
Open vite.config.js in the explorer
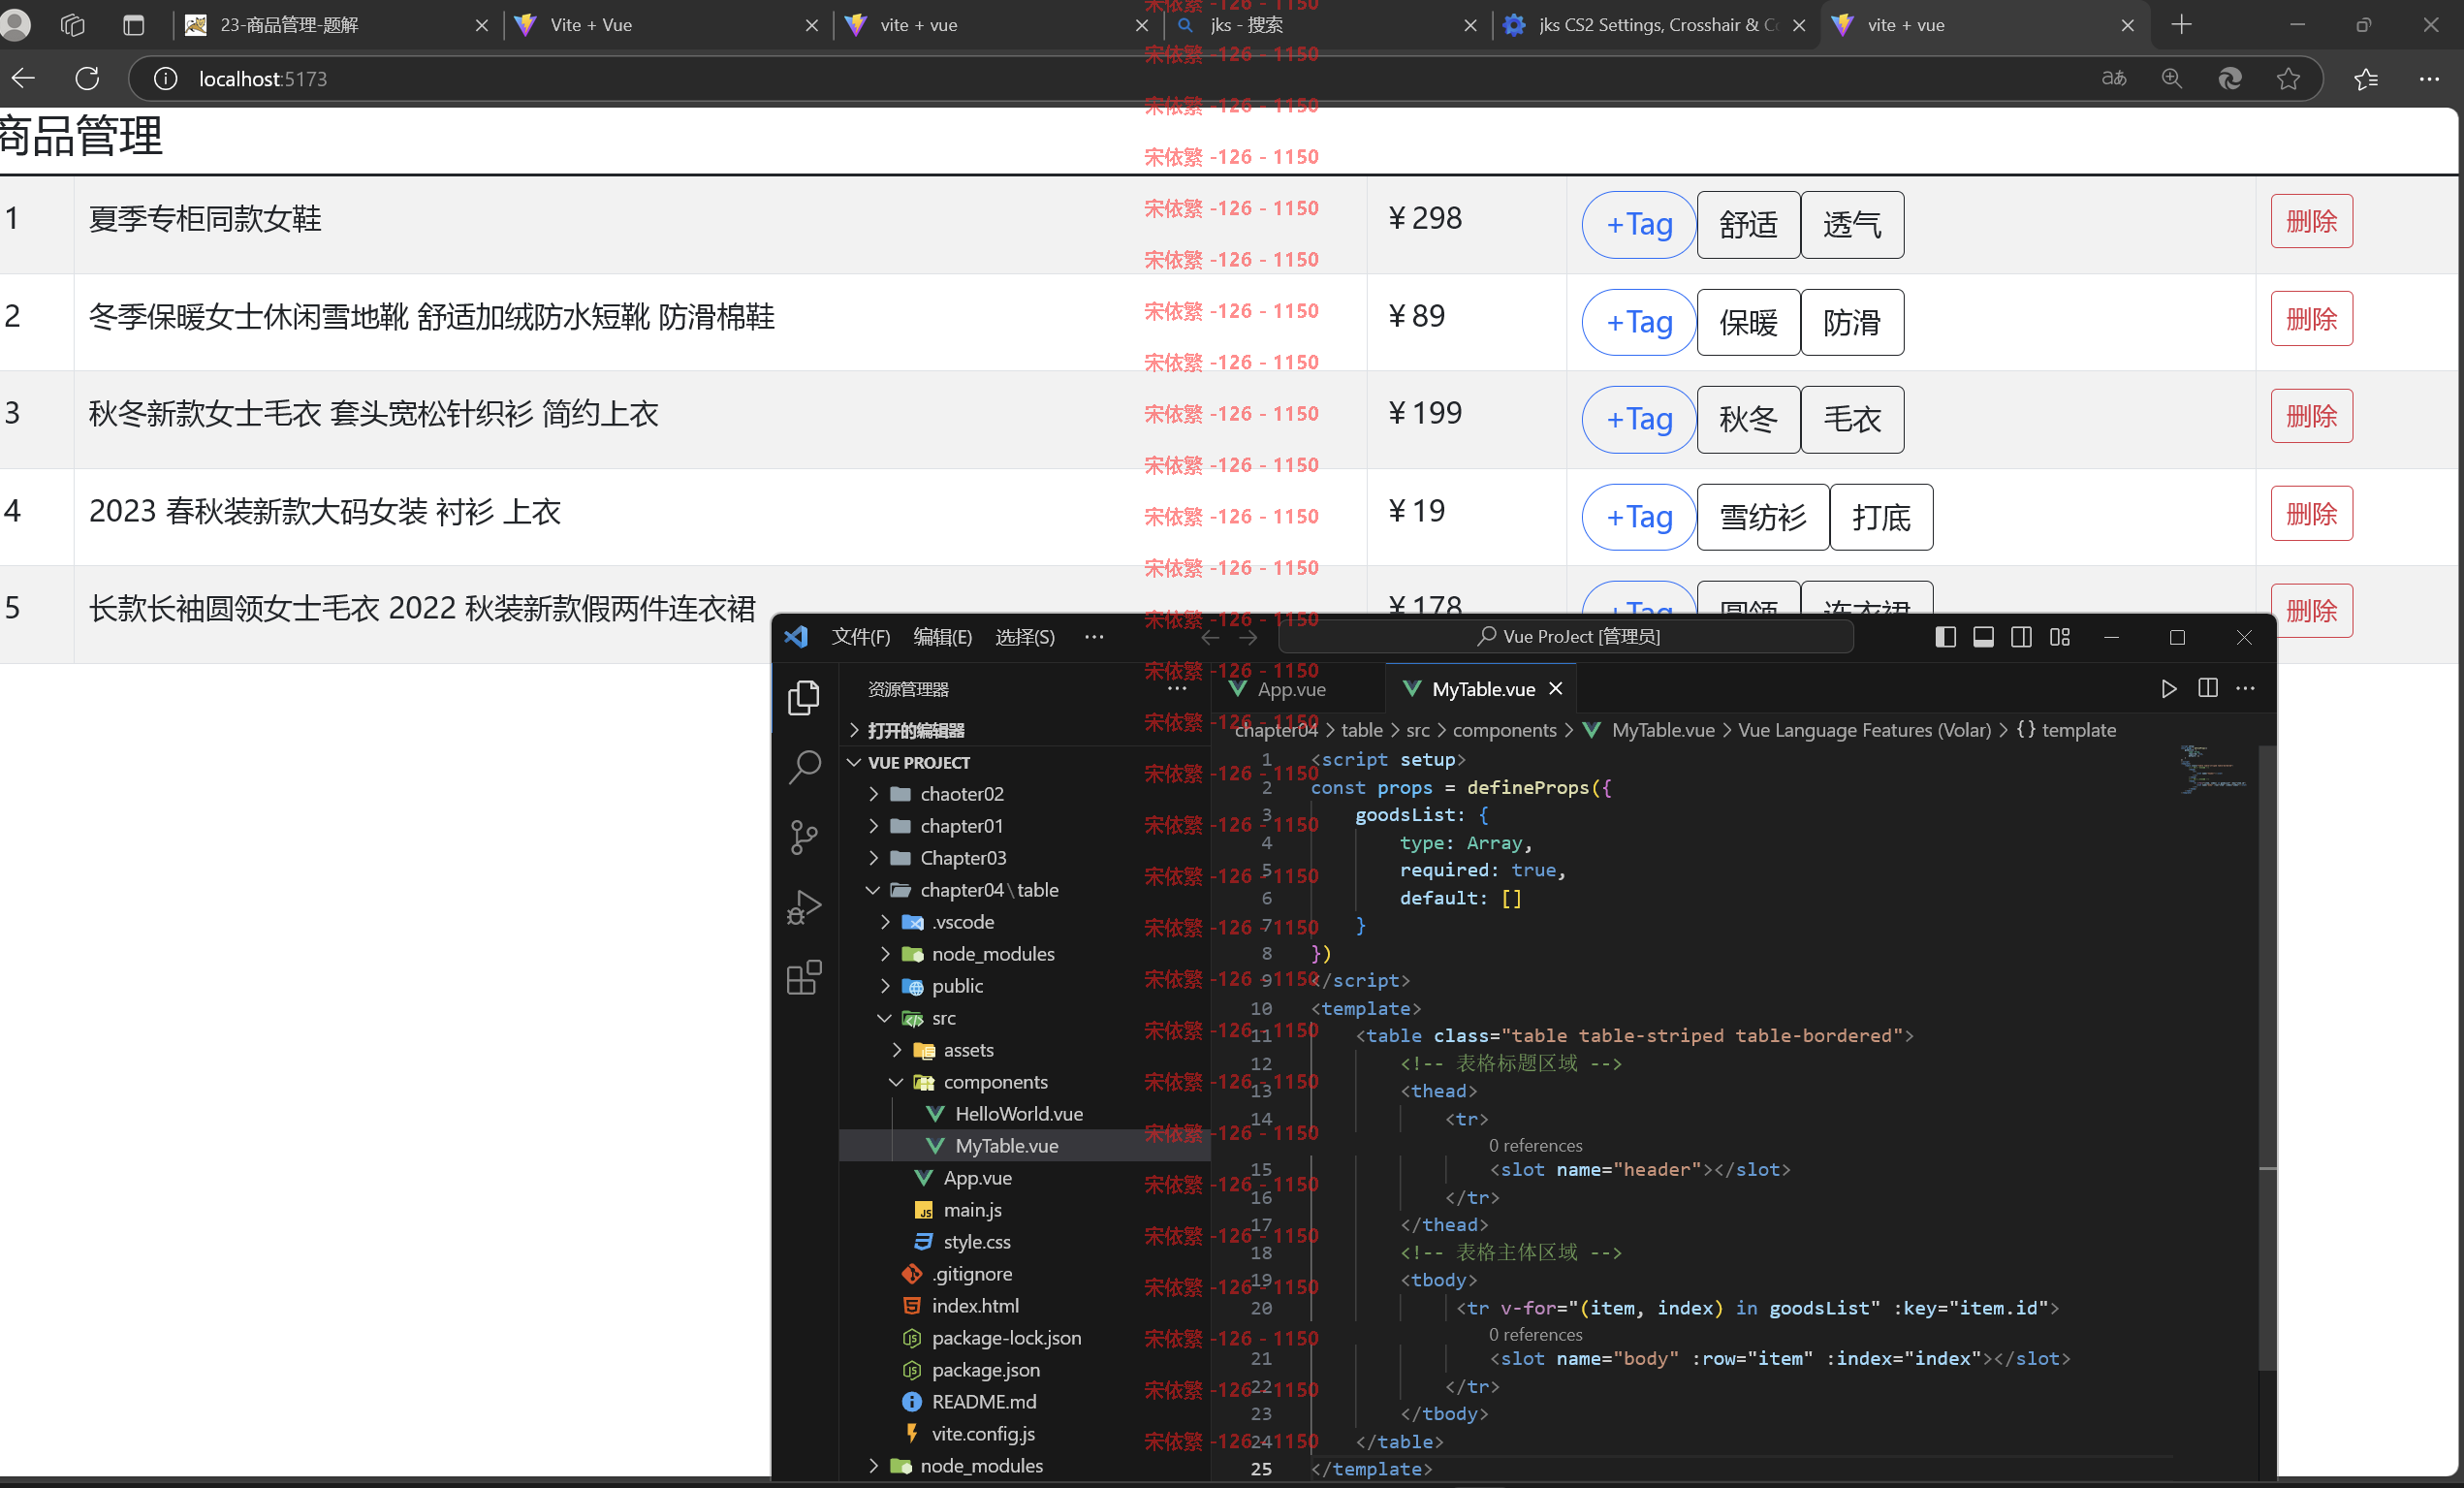(x=983, y=1434)
